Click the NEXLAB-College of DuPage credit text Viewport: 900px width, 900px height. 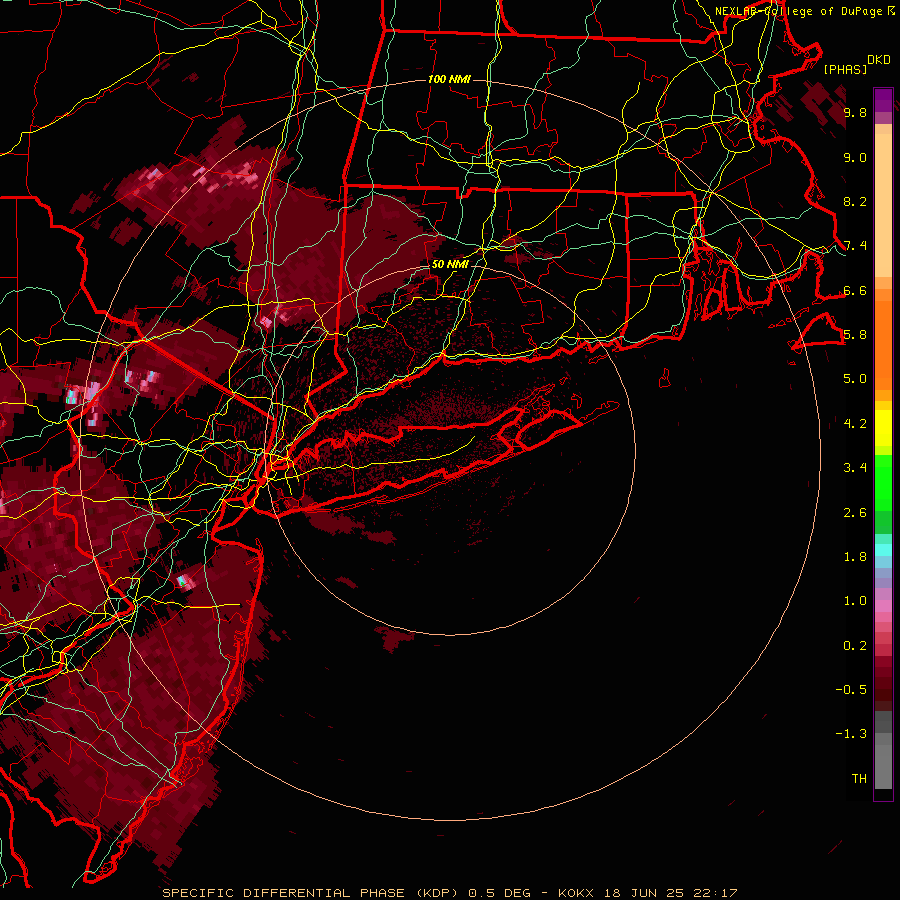pyautogui.click(x=800, y=11)
